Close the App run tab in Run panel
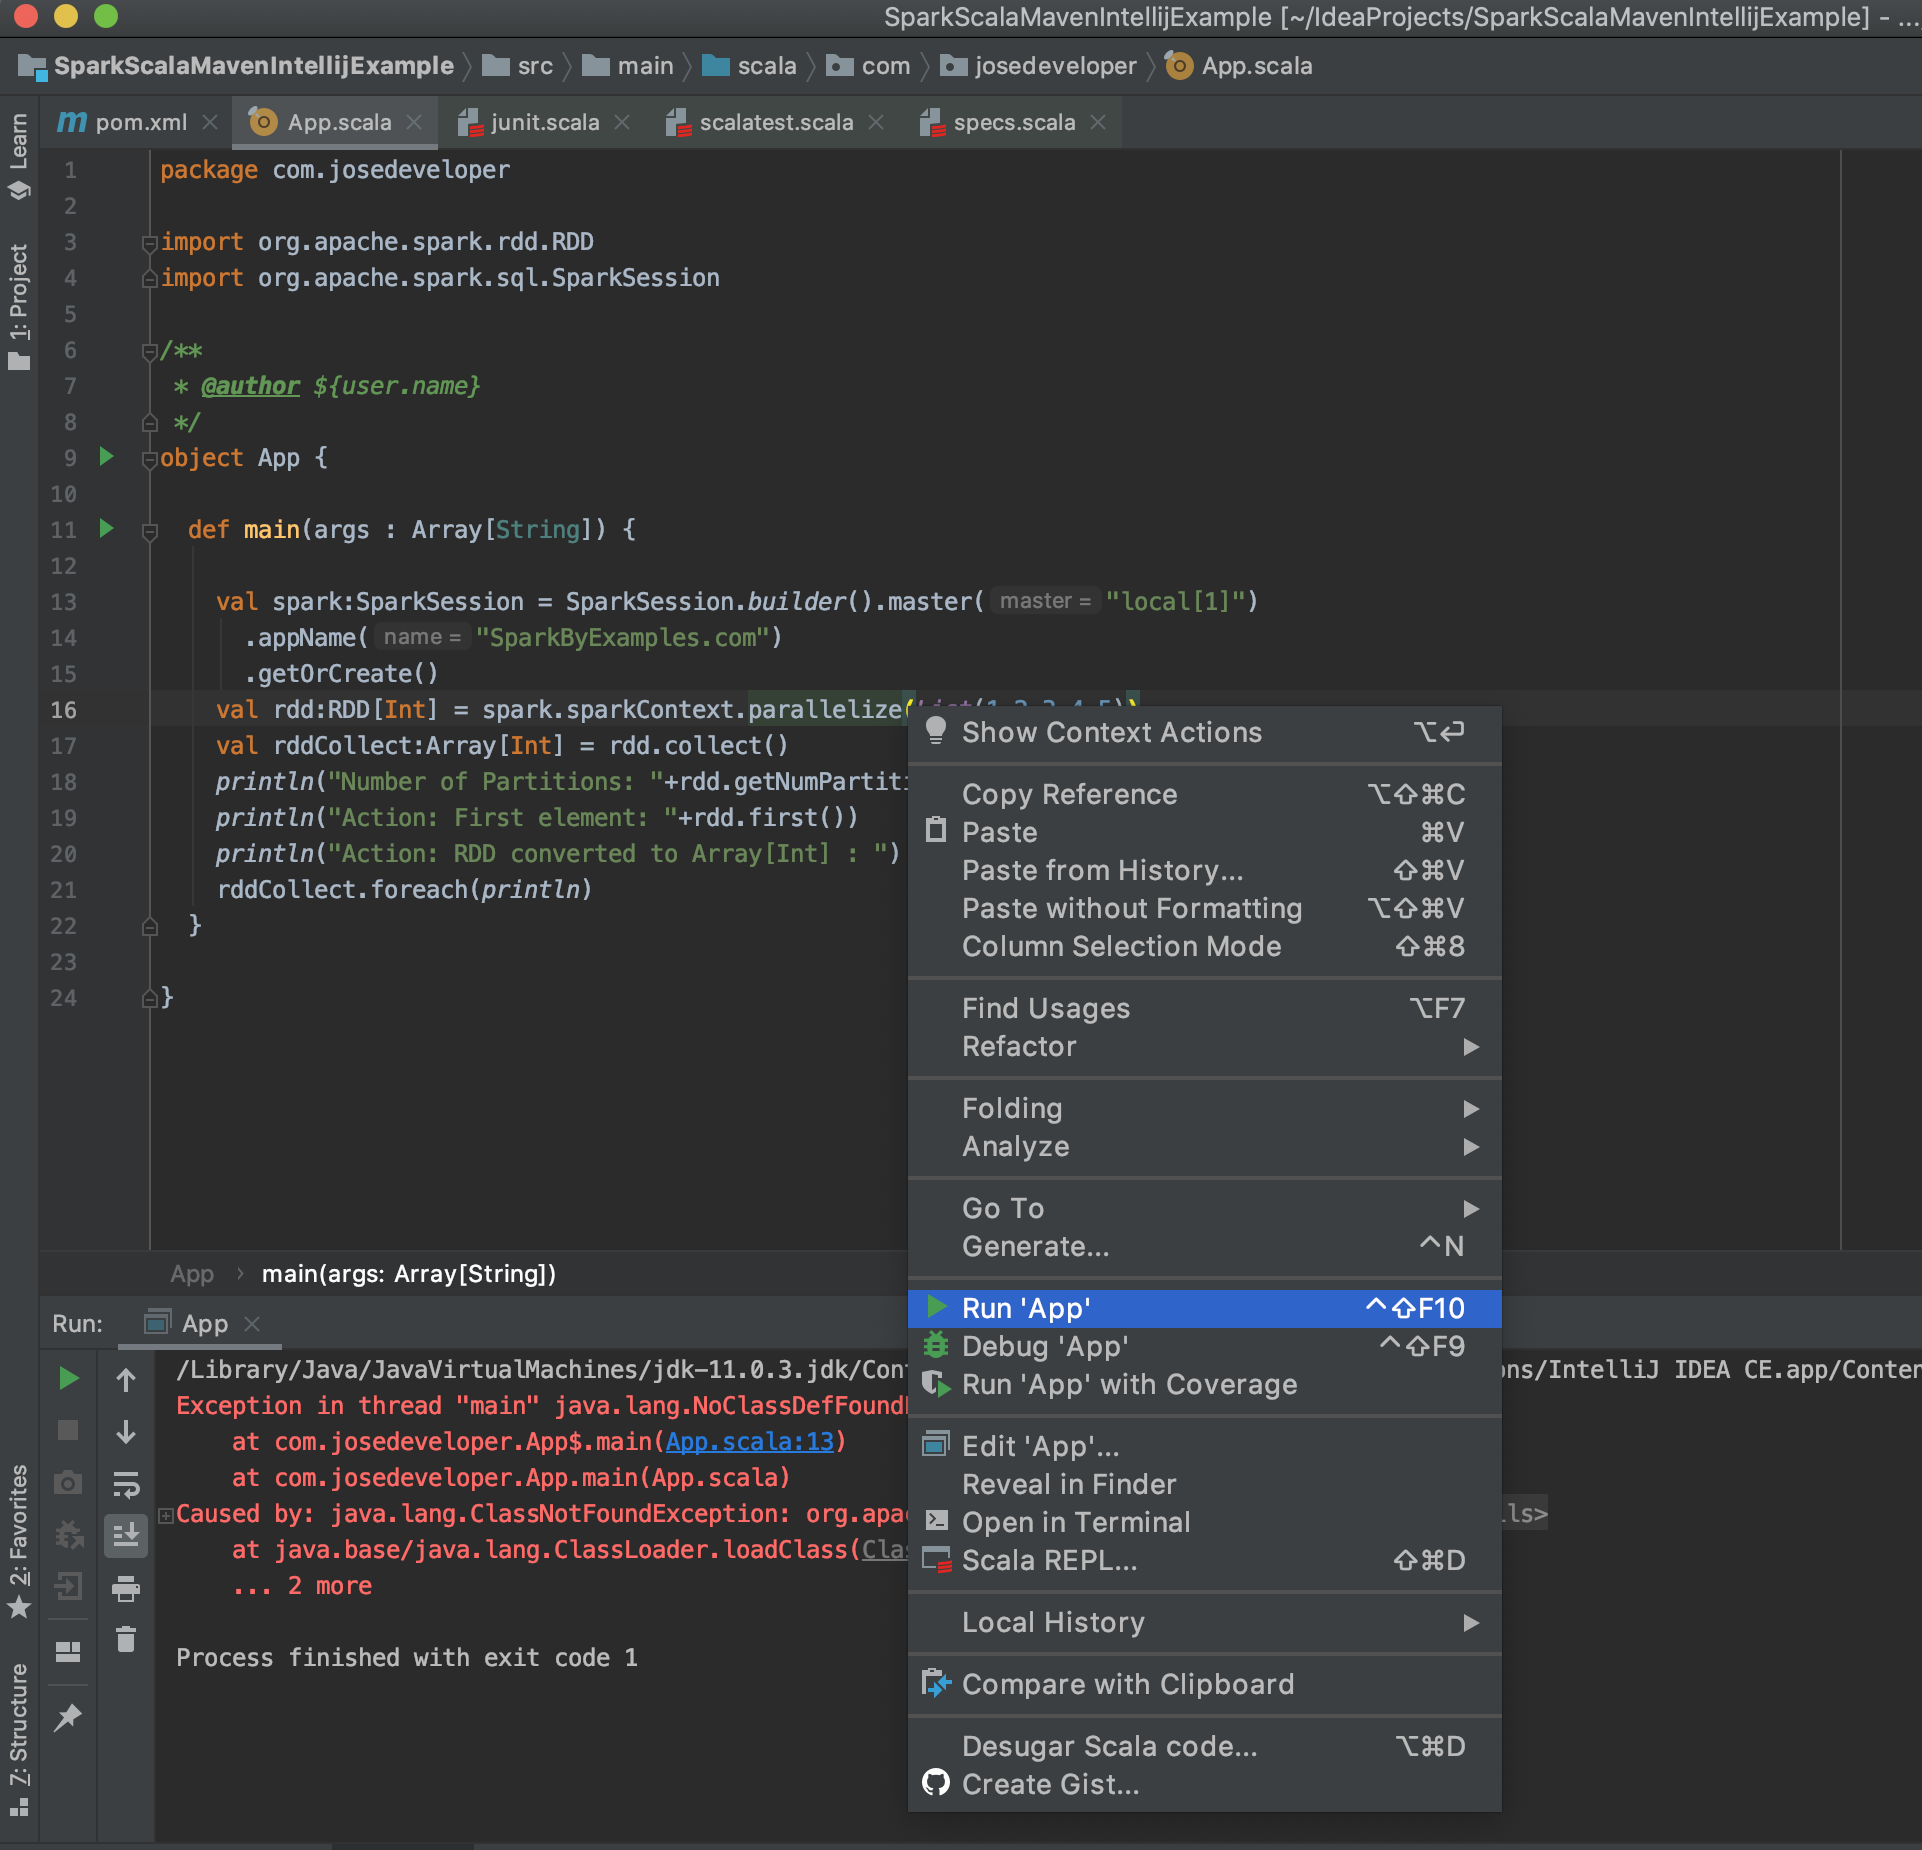The height and width of the screenshot is (1850, 1922). pos(252,1323)
